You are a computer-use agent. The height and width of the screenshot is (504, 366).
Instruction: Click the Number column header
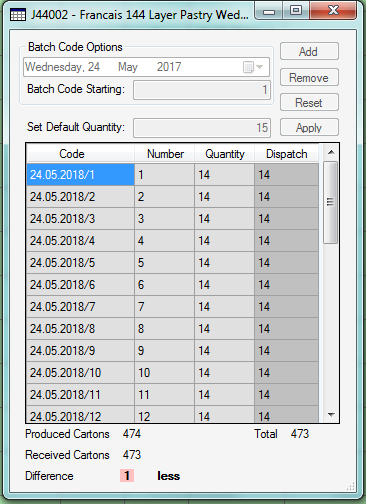click(165, 154)
